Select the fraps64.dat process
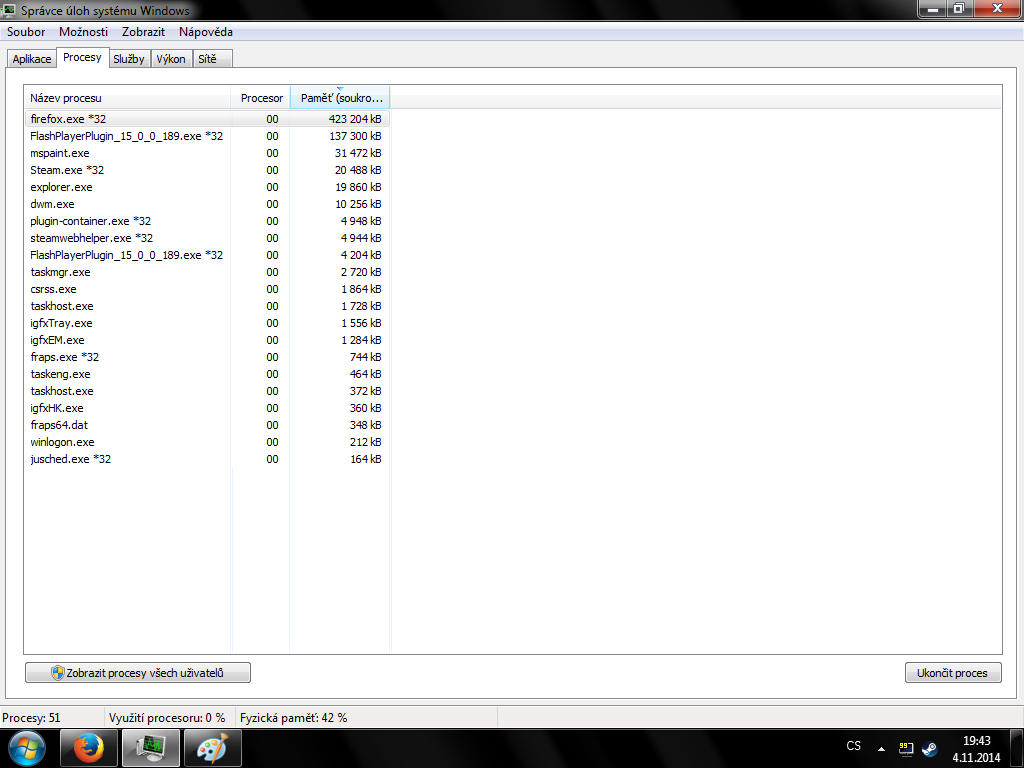The height and width of the screenshot is (768, 1024). 207,424
